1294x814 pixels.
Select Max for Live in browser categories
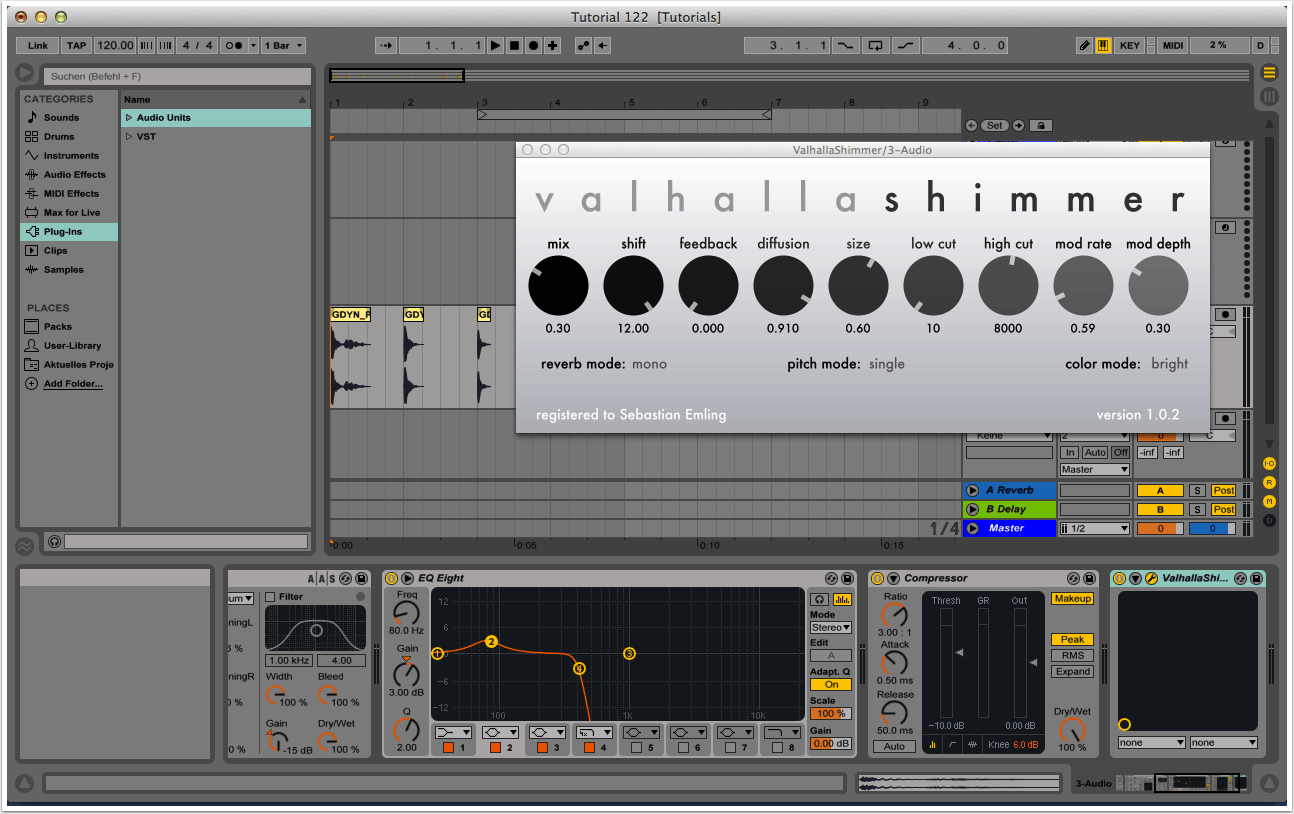72,213
